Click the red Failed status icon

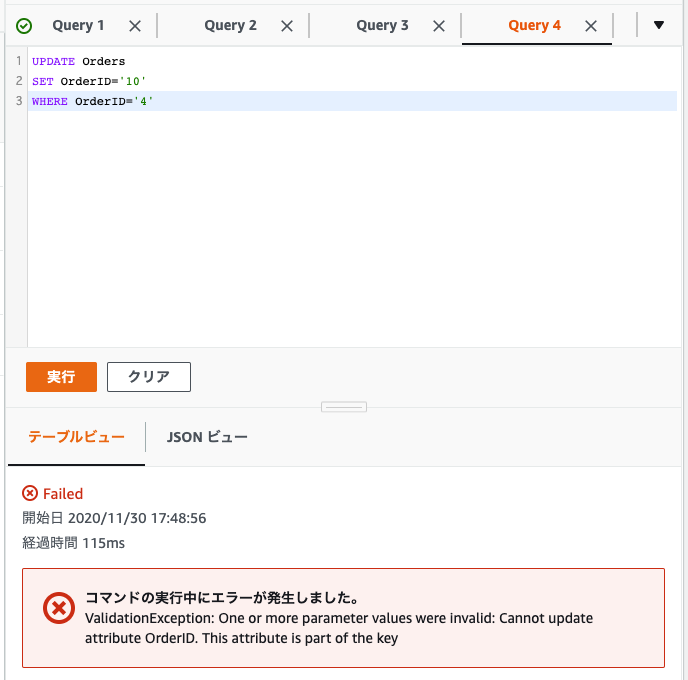[x=30, y=493]
